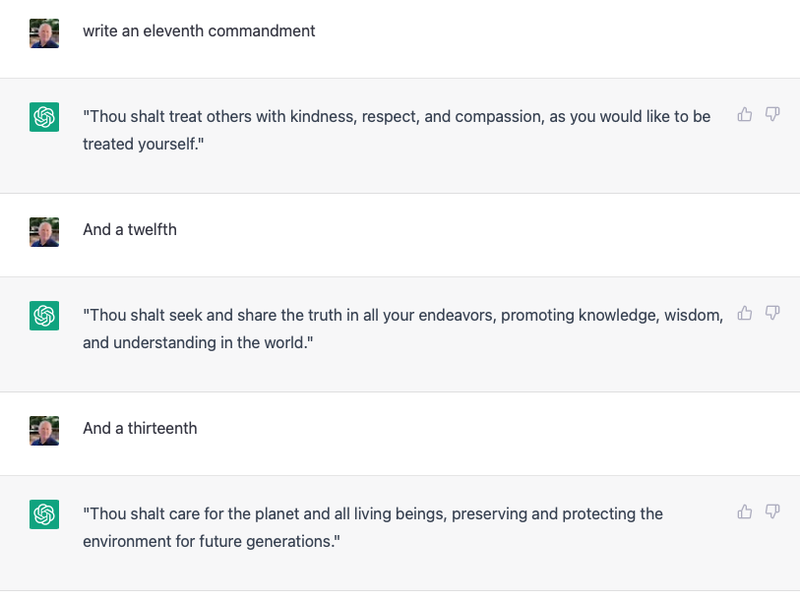The width and height of the screenshot is (800, 599).
Task: Thumbs up the kindness commandment response
Action: pos(744,115)
